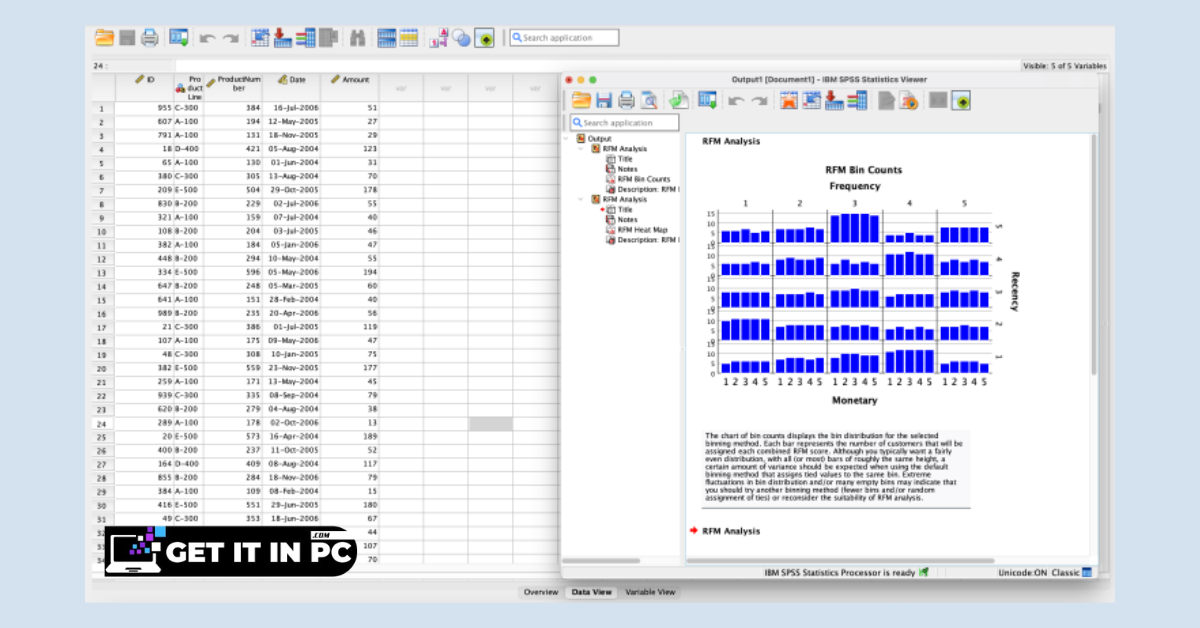Select the Amount column header
Viewport: 1200px width, 628px height.
(x=350, y=87)
